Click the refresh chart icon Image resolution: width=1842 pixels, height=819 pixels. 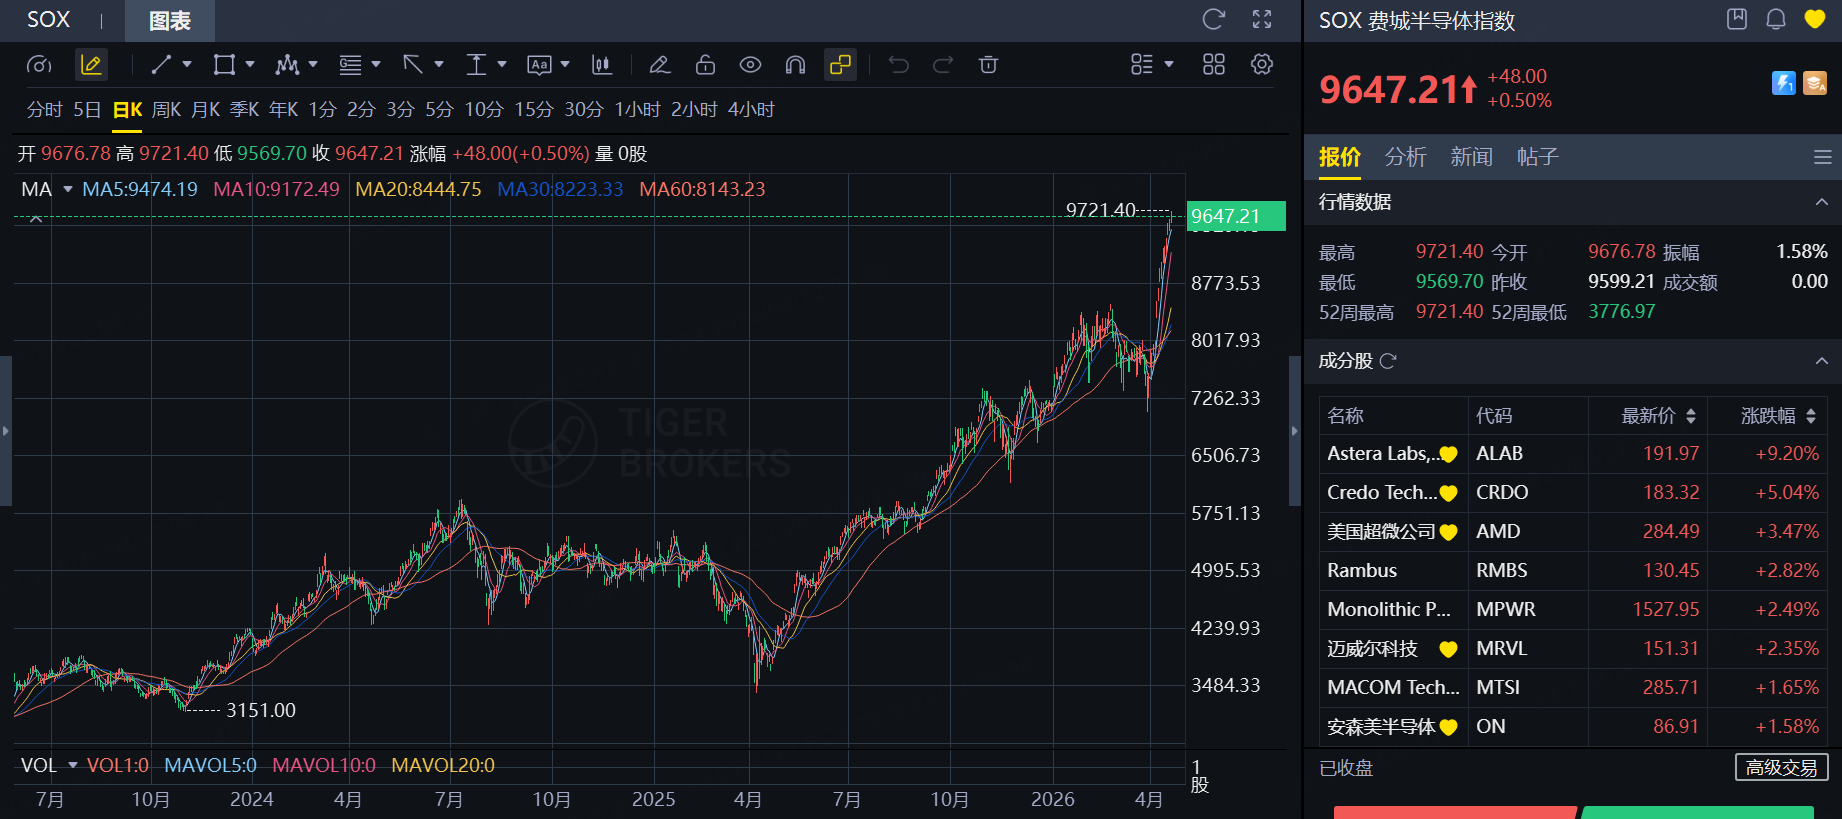click(x=1213, y=19)
